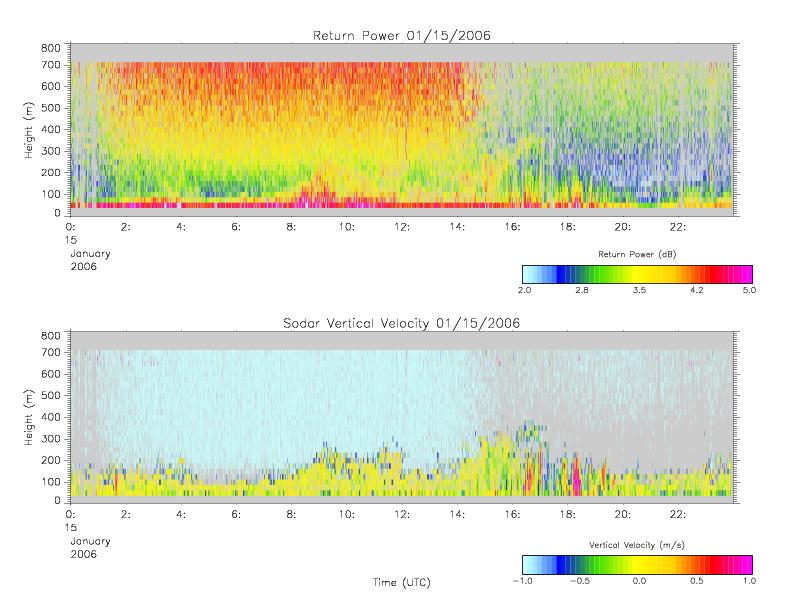Click the 2.0 tick on Return Power color bar
Screen dimensions: 791x611
pos(524,290)
